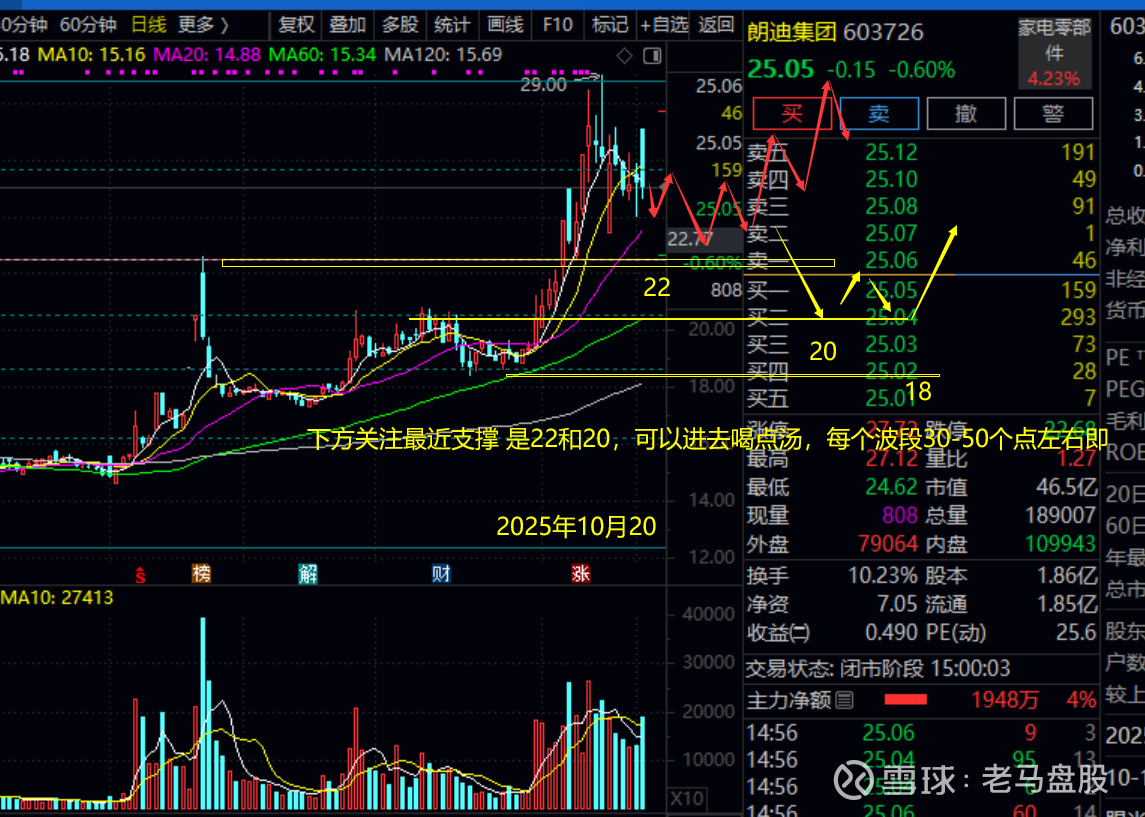1145x817 pixels.
Task: Click the 量比 value 1.27
Action: click(1076, 459)
